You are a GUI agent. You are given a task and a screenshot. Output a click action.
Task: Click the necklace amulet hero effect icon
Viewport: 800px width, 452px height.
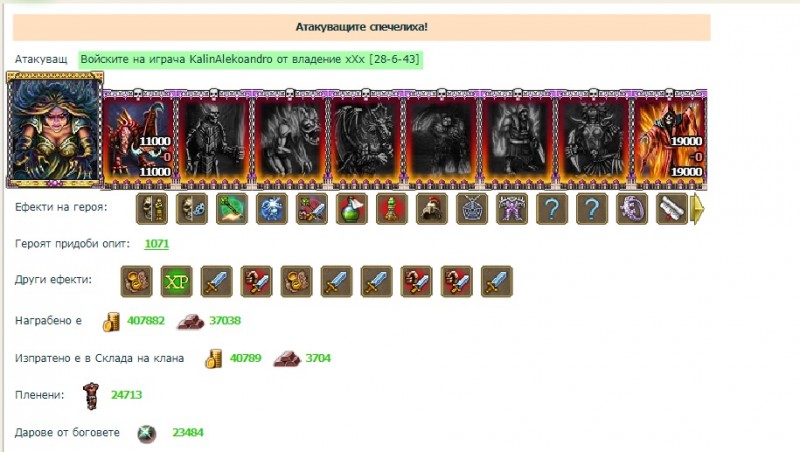coord(471,209)
